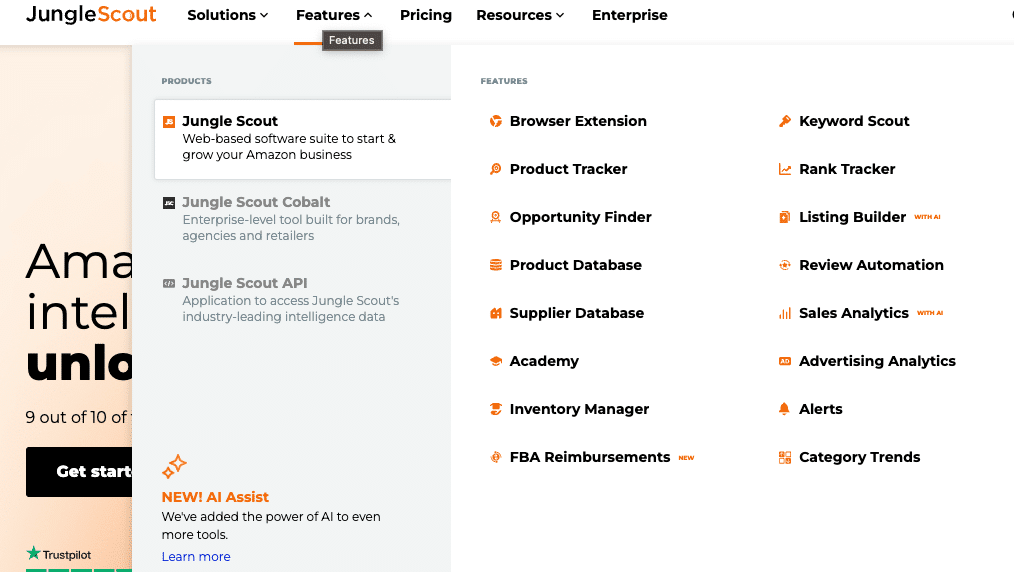The width and height of the screenshot is (1014, 572).
Task: Click the Inventory Manager icon
Action: [495, 409]
